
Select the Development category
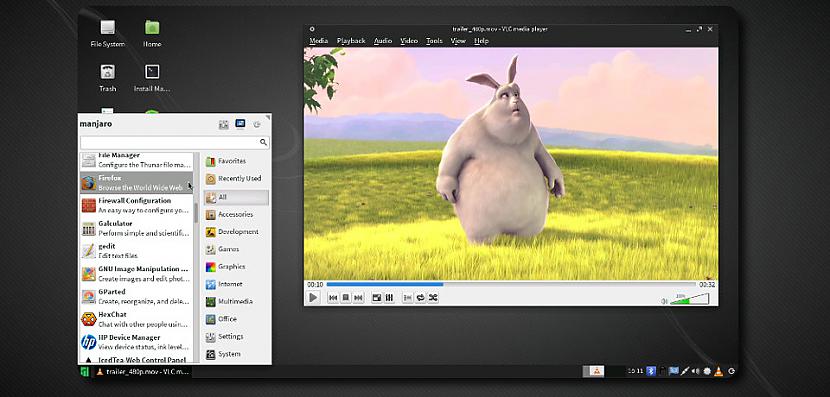pos(237,232)
